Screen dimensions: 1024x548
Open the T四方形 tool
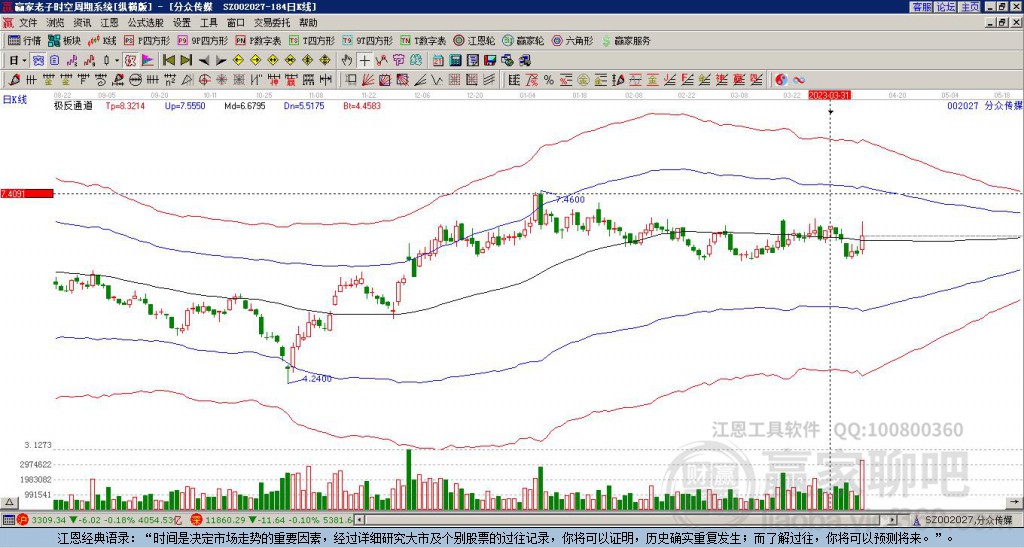312,40
